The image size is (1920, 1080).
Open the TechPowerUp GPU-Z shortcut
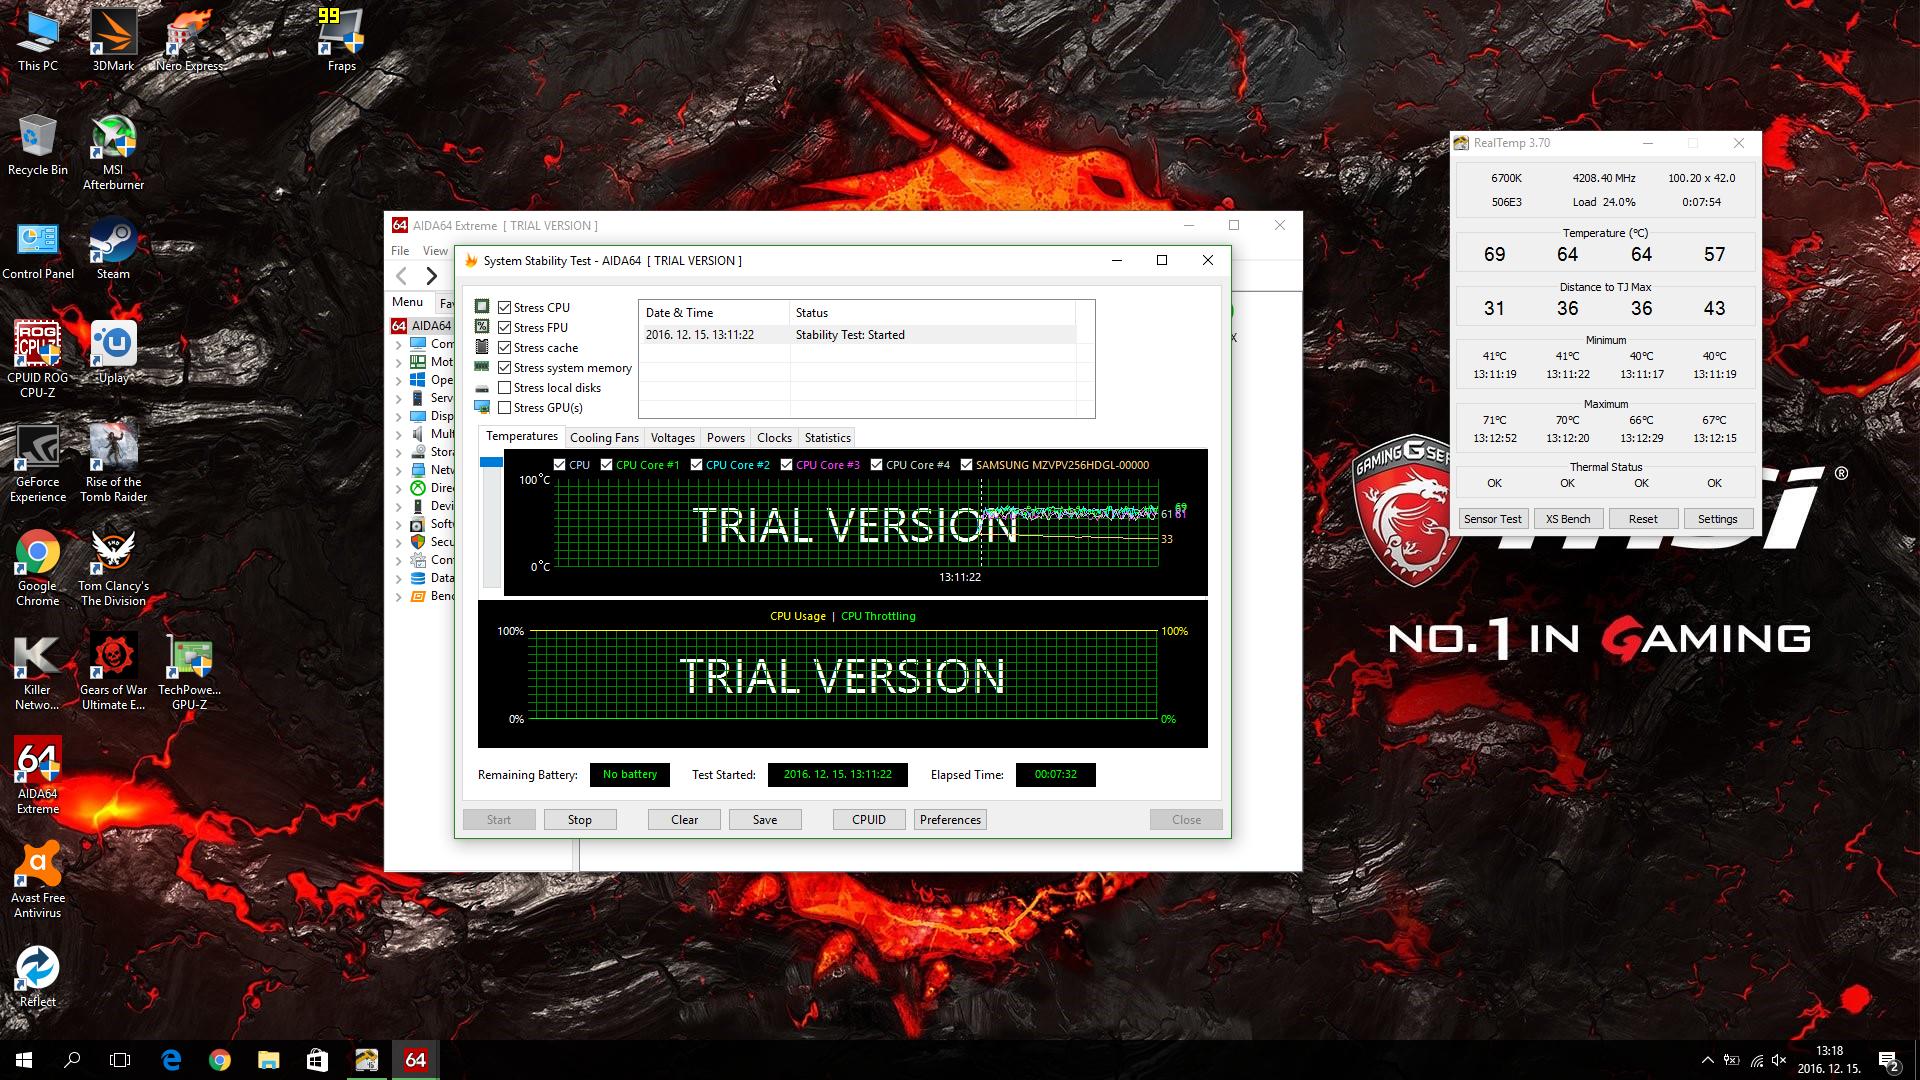coord(189,671)
